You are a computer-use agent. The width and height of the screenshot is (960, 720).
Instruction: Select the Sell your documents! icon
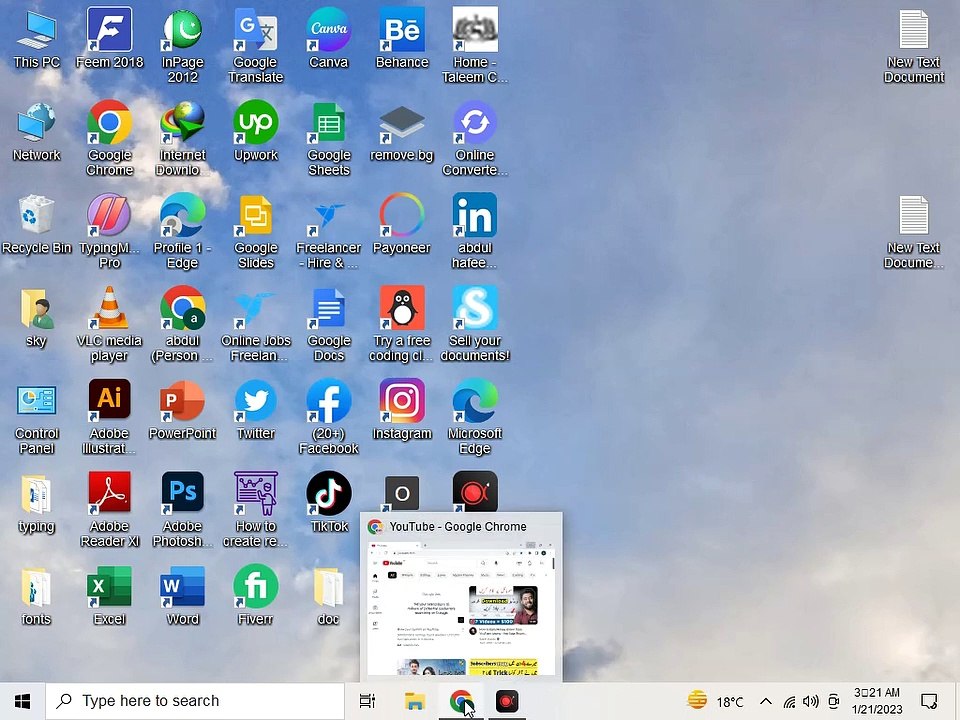(x=475, y=326)
